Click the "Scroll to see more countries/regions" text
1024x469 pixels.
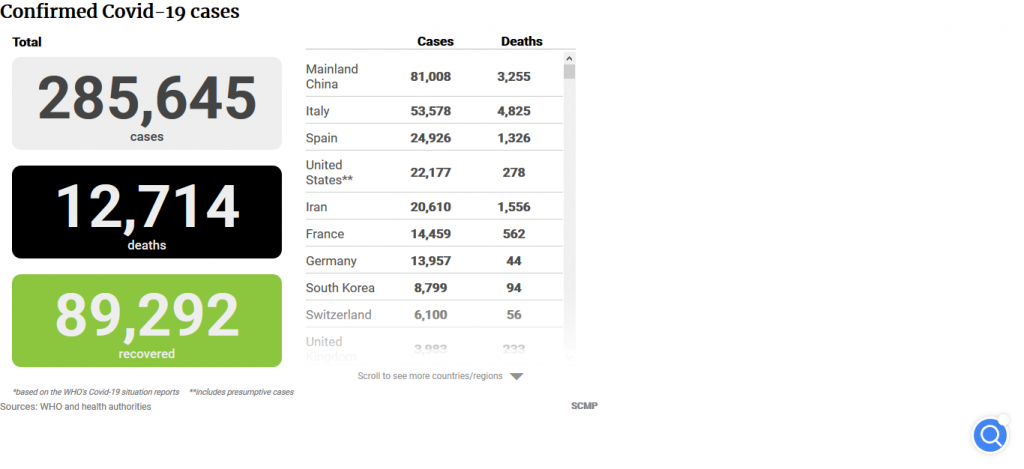coord(431,377)
